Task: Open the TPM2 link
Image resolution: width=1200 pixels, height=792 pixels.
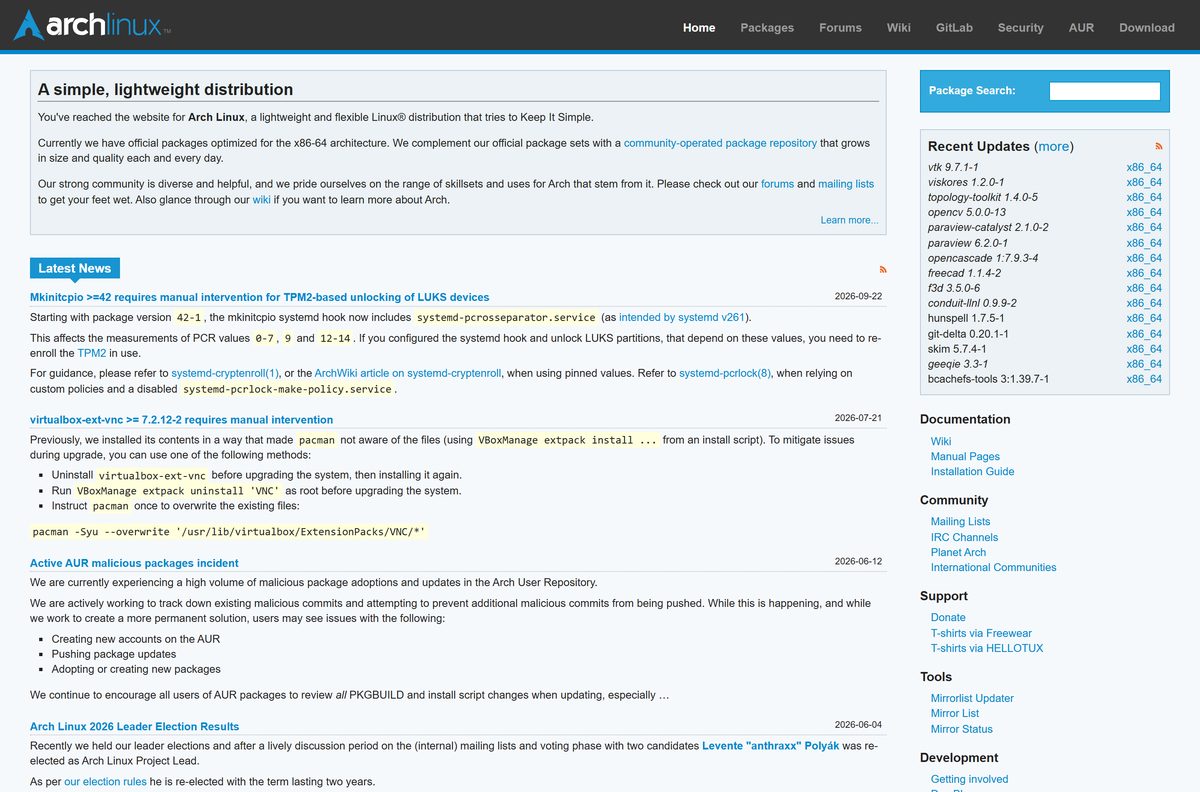Action: (92, 353)
